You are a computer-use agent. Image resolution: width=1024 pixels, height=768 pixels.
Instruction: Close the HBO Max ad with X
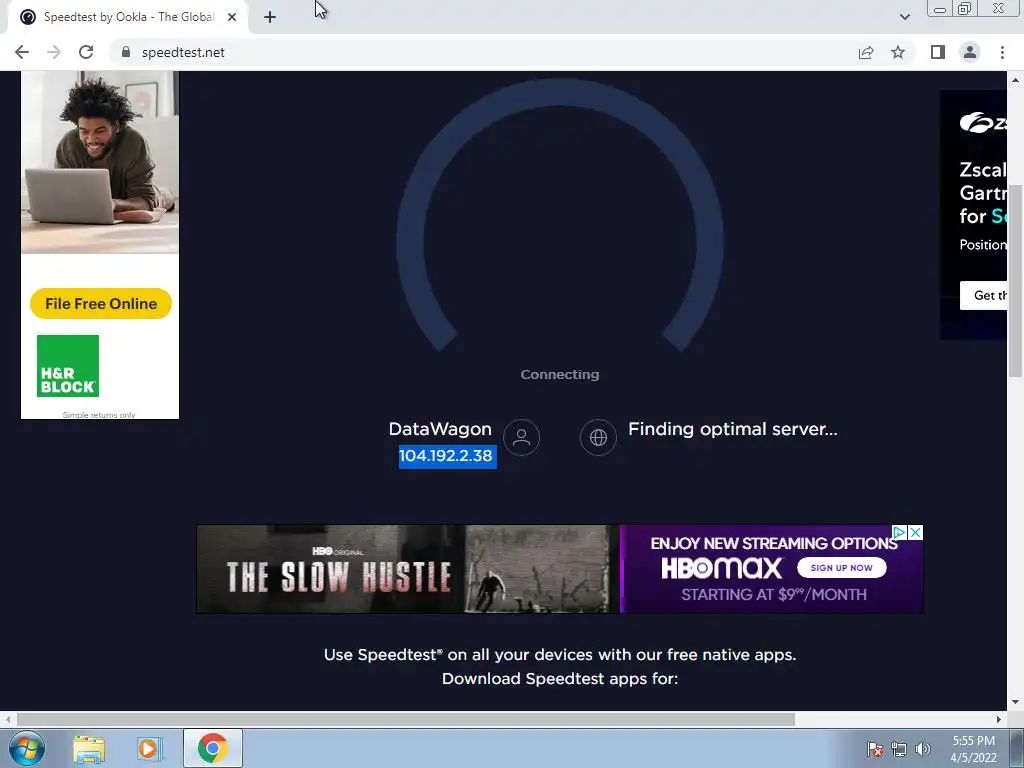point(916,532)
